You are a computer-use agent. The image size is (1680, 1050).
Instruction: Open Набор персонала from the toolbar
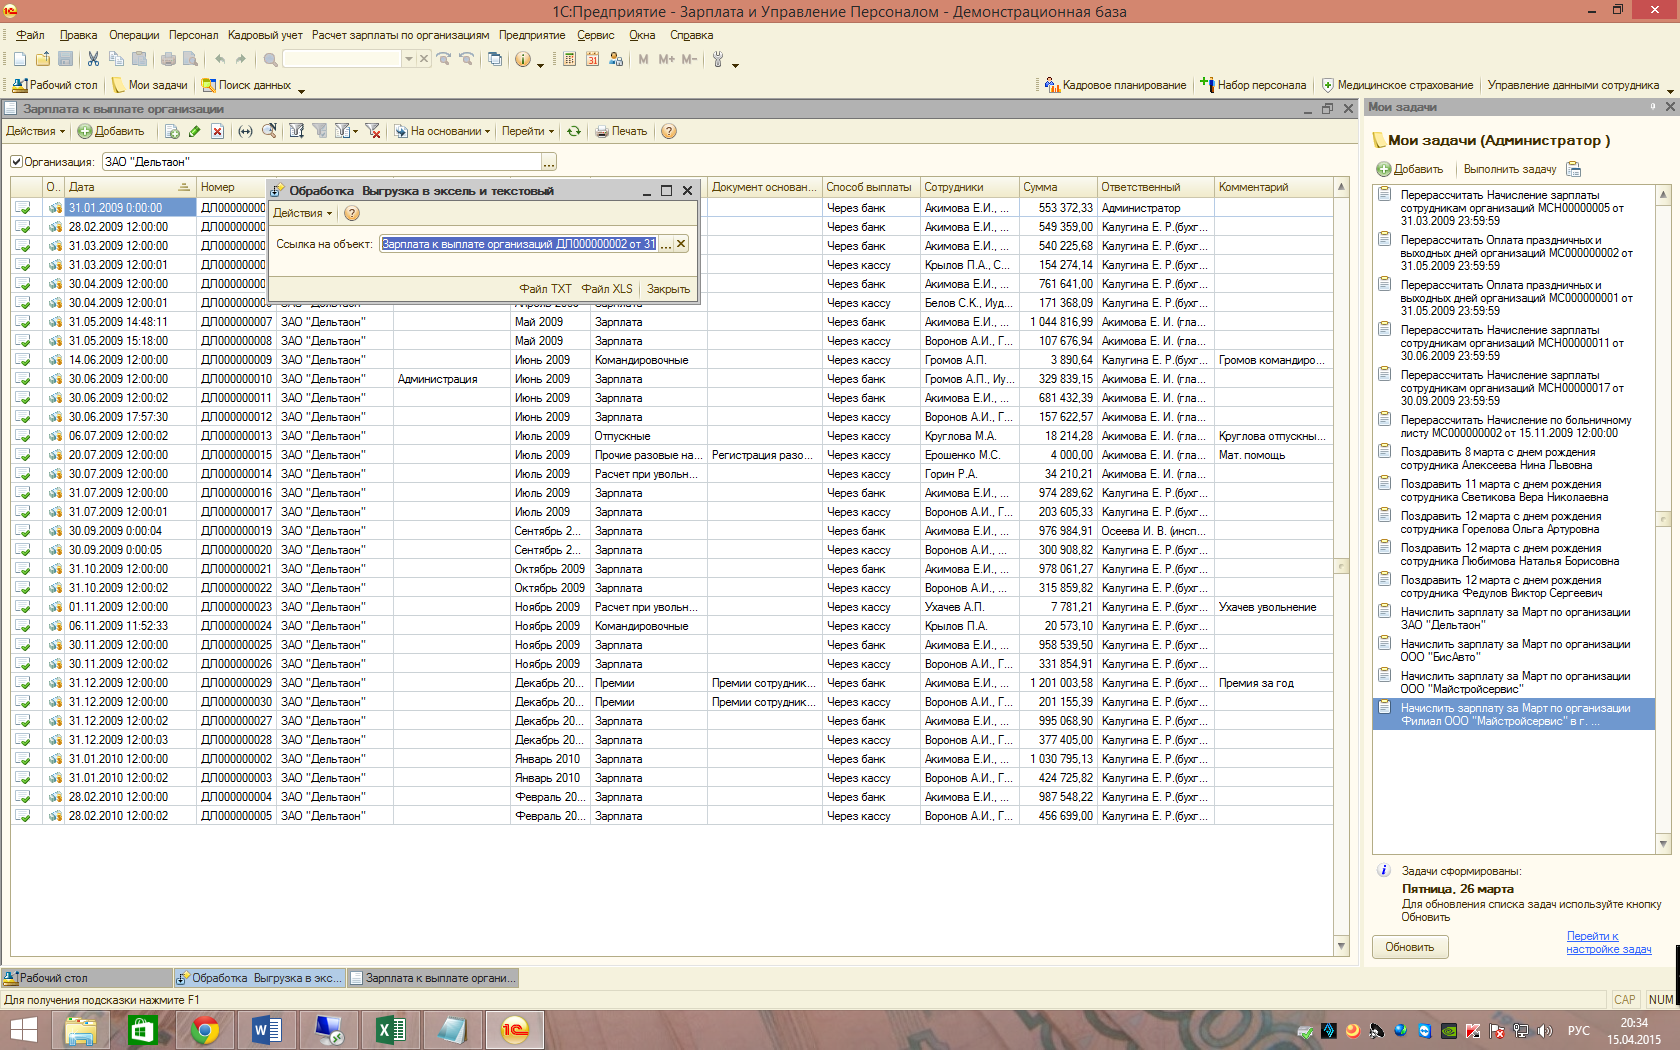1253,85
